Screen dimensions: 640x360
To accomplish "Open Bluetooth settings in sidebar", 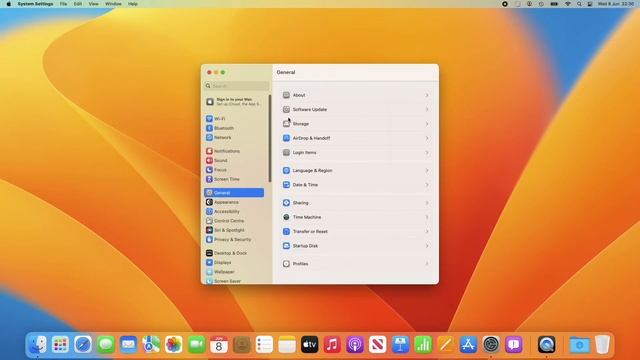I will 234,128.
